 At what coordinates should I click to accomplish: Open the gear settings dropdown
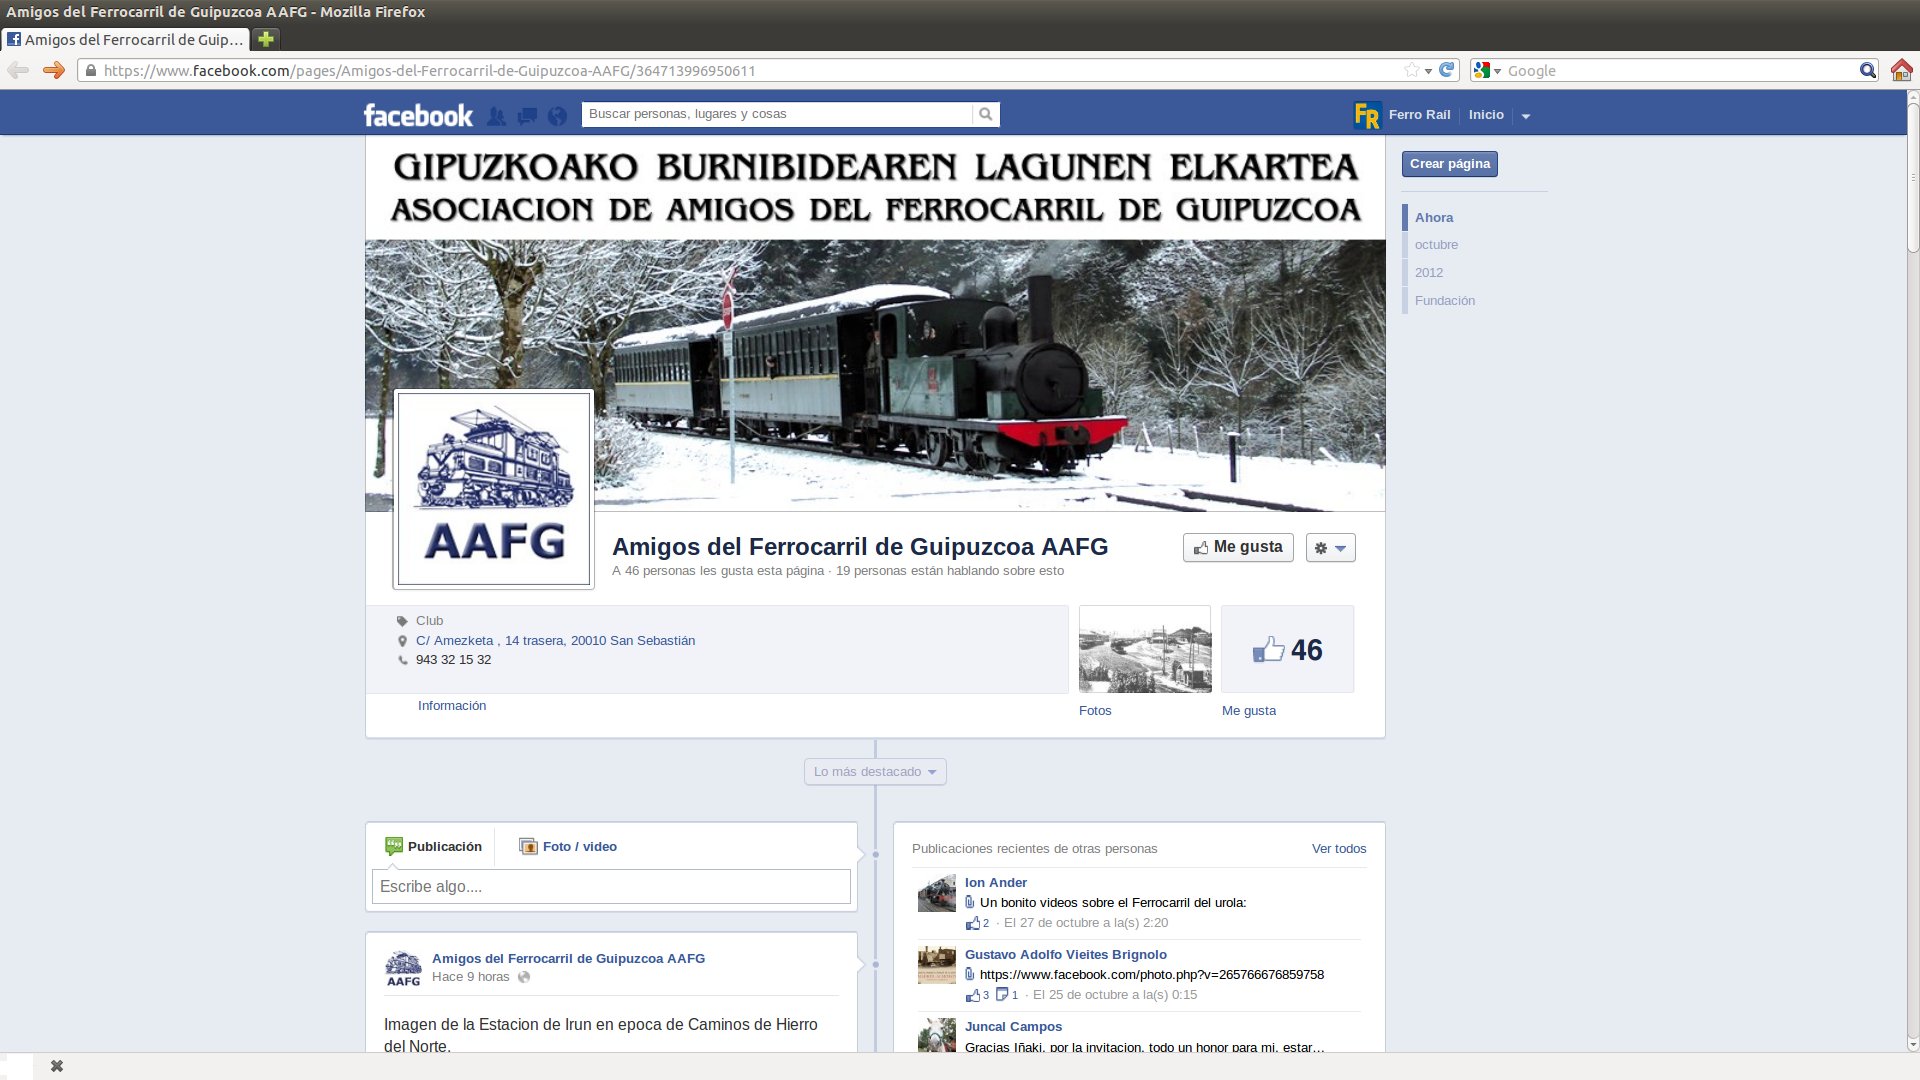pyautogui.click(x=1330, y=548)
